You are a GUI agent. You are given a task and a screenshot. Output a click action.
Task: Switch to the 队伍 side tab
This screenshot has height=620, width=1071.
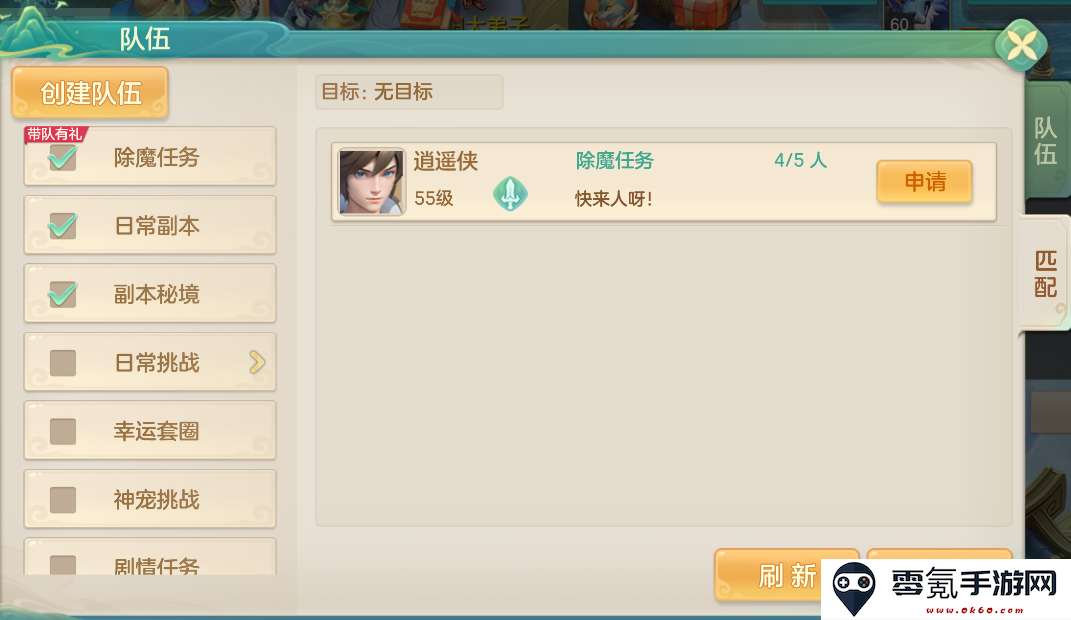click(1046, 141)
